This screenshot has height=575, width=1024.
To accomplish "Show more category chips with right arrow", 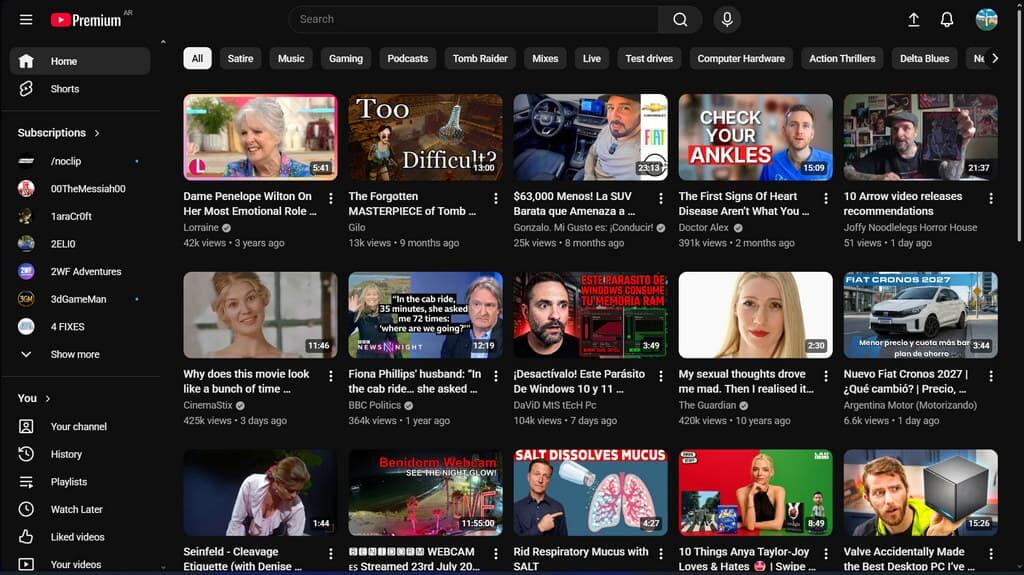I will click(995, 58).
